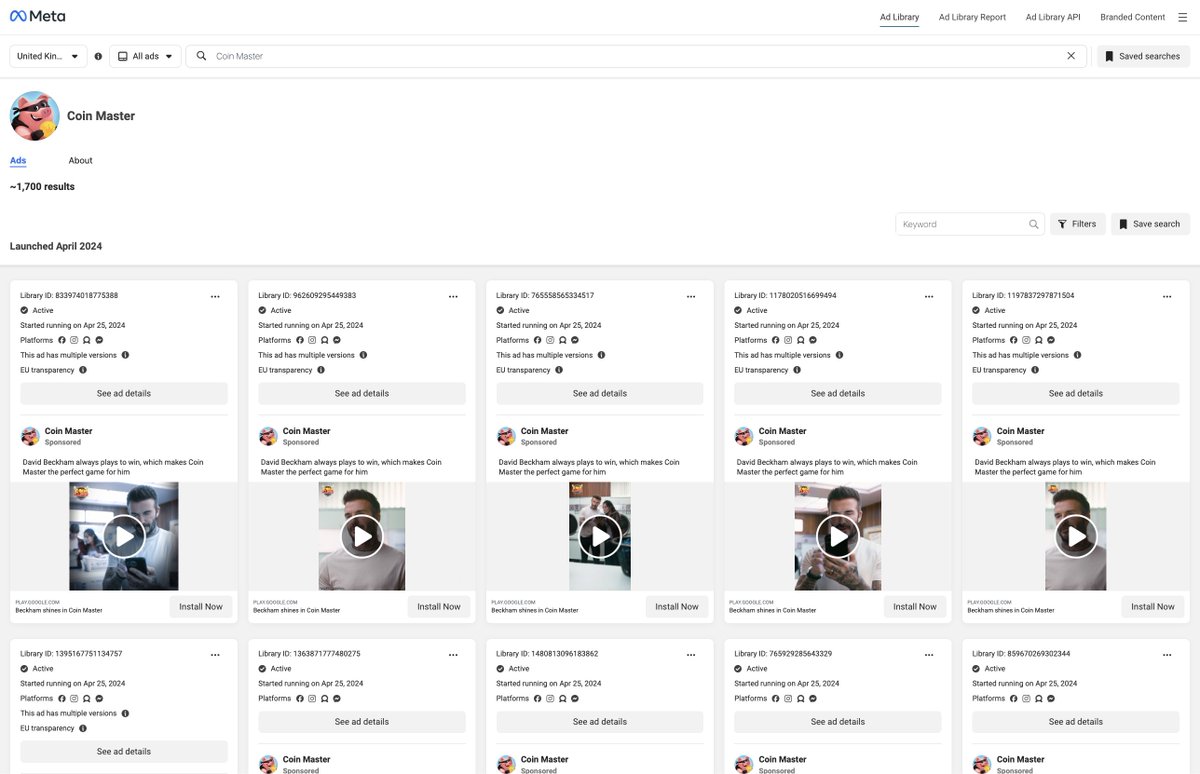
Task: Open more options for ad 1197837297871504
Action: click(x=1167, y=296)
